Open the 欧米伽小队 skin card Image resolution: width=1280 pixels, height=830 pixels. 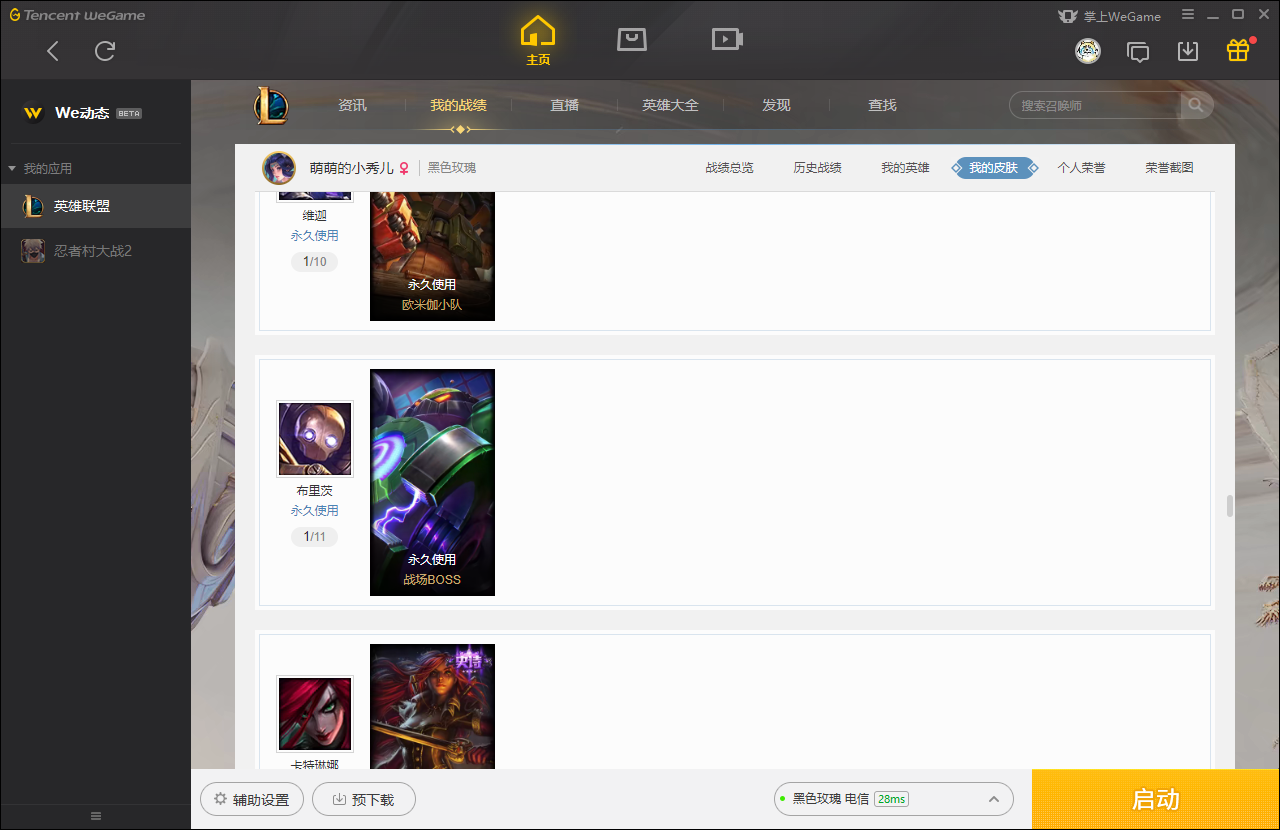tap(432, 256)
